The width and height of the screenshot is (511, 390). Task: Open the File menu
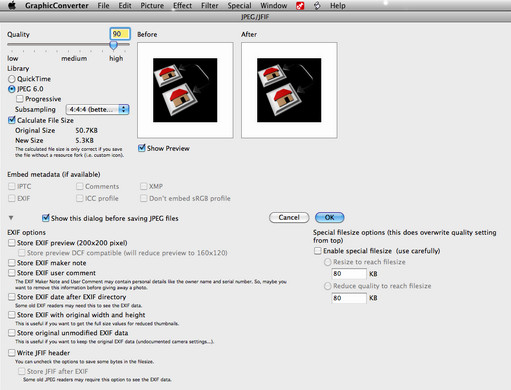click(103, 6)
